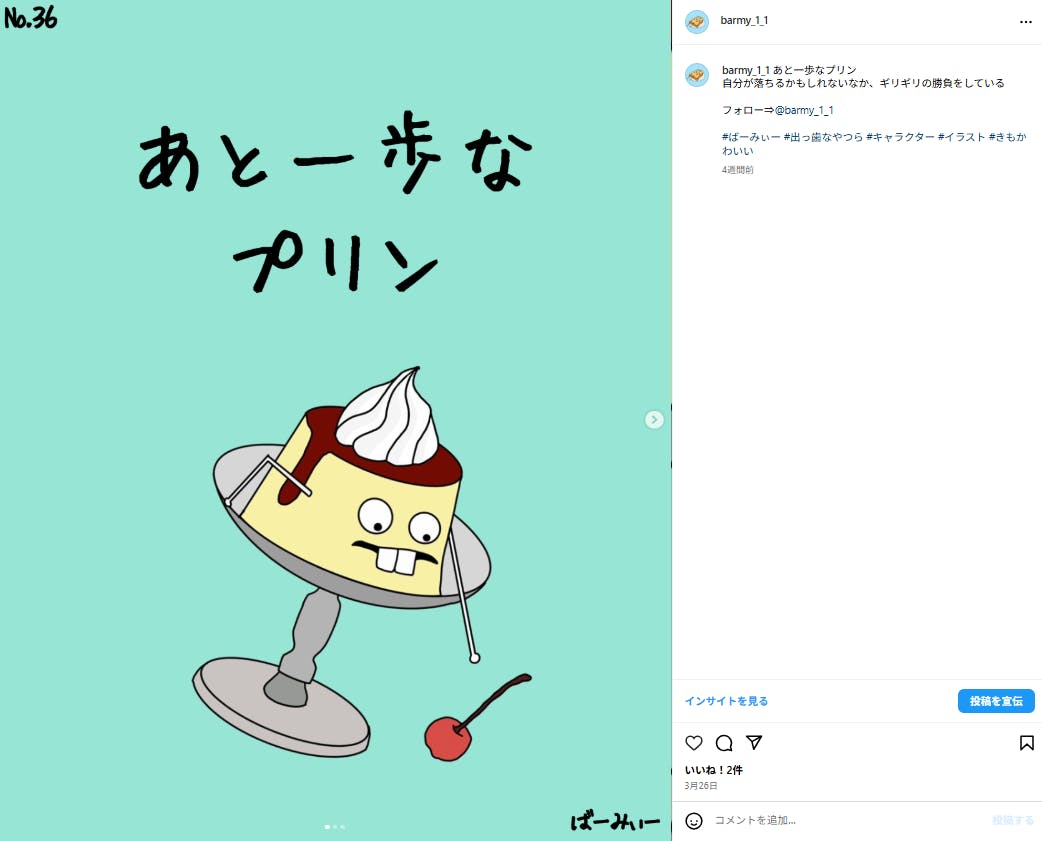
Task: Open hashtag #イラスト
Action: coord(962,137)
